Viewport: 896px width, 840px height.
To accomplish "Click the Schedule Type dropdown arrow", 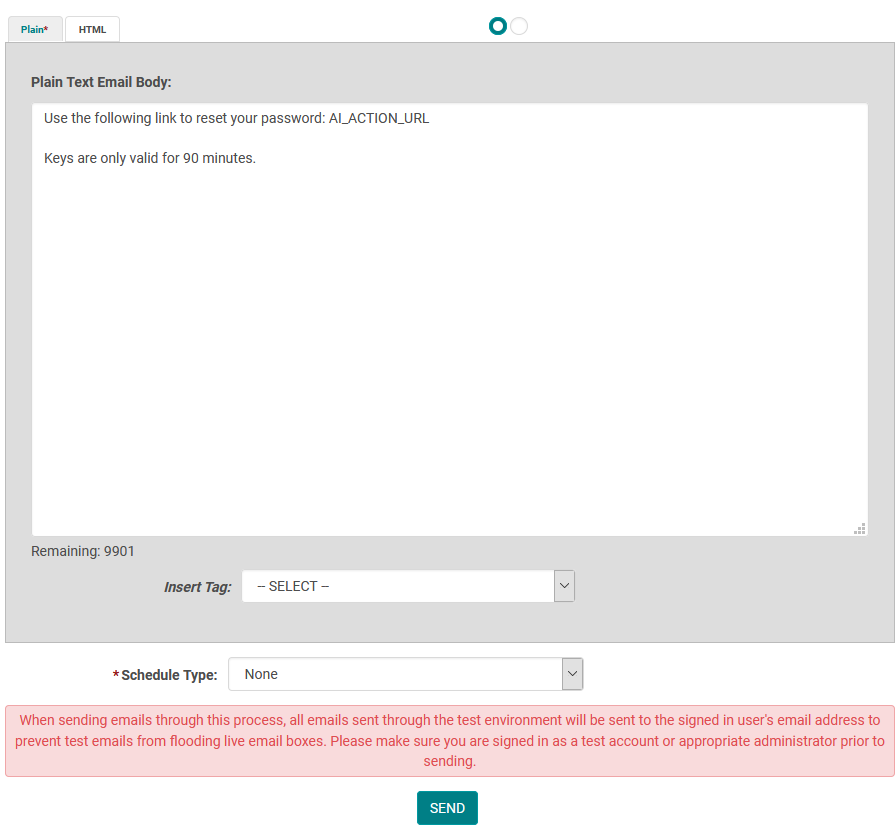I will [573, 674].
